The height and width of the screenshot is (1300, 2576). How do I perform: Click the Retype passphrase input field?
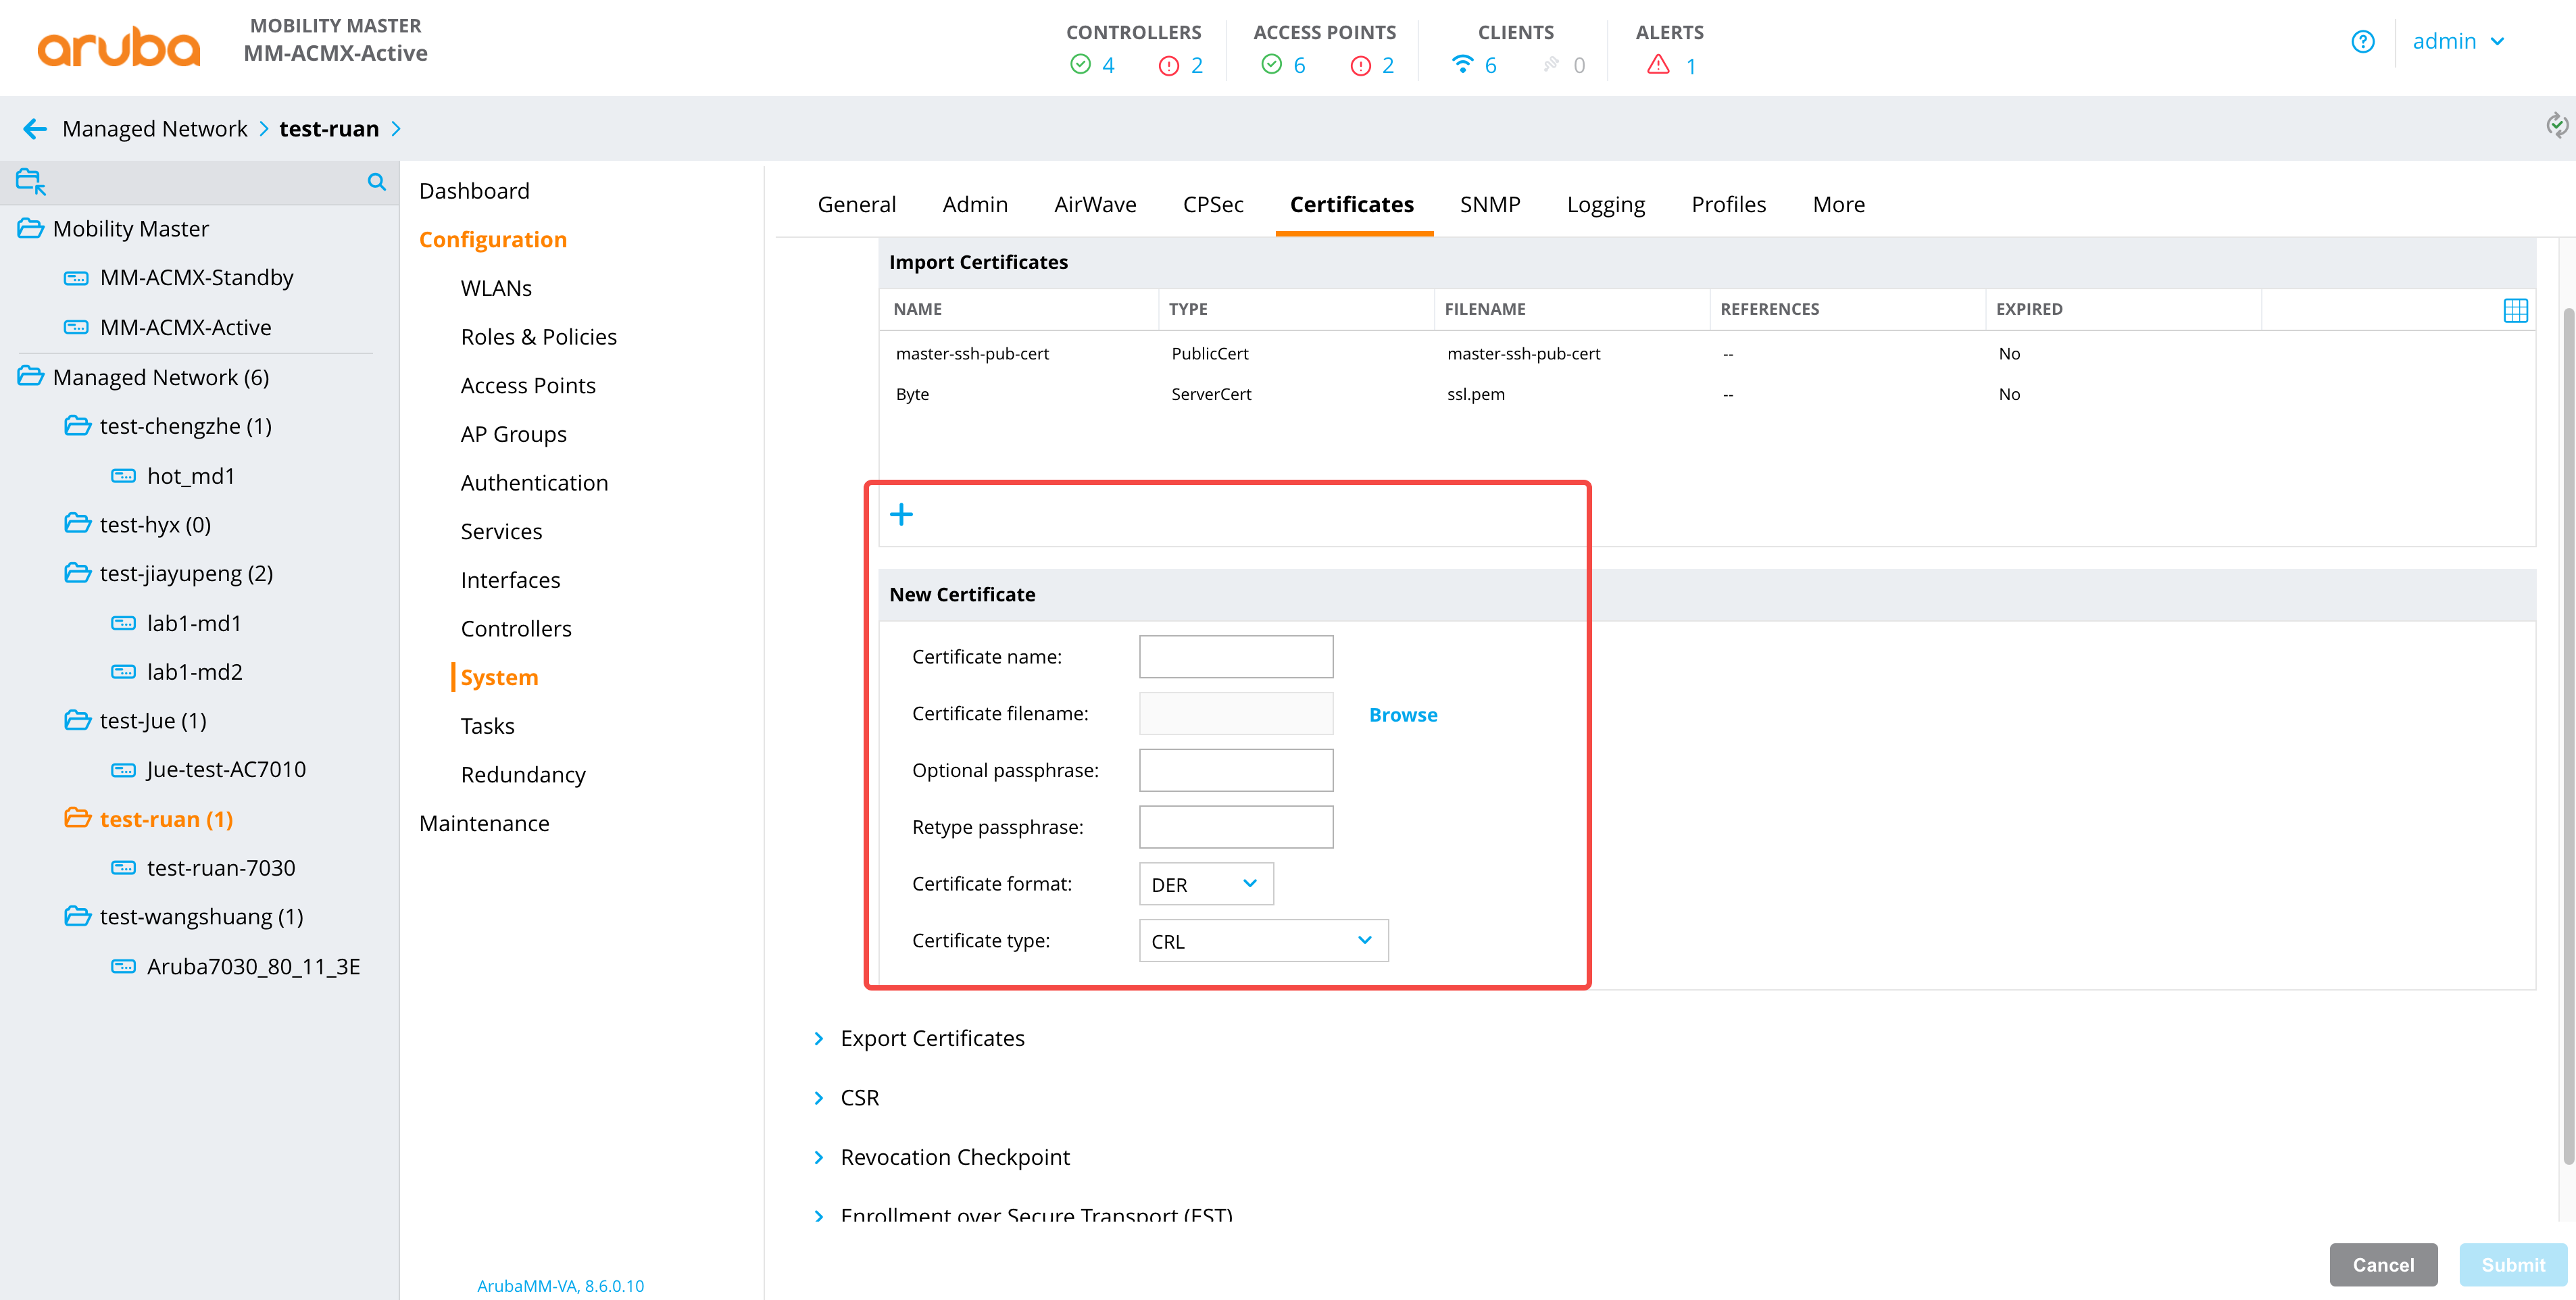[1236, 827]
